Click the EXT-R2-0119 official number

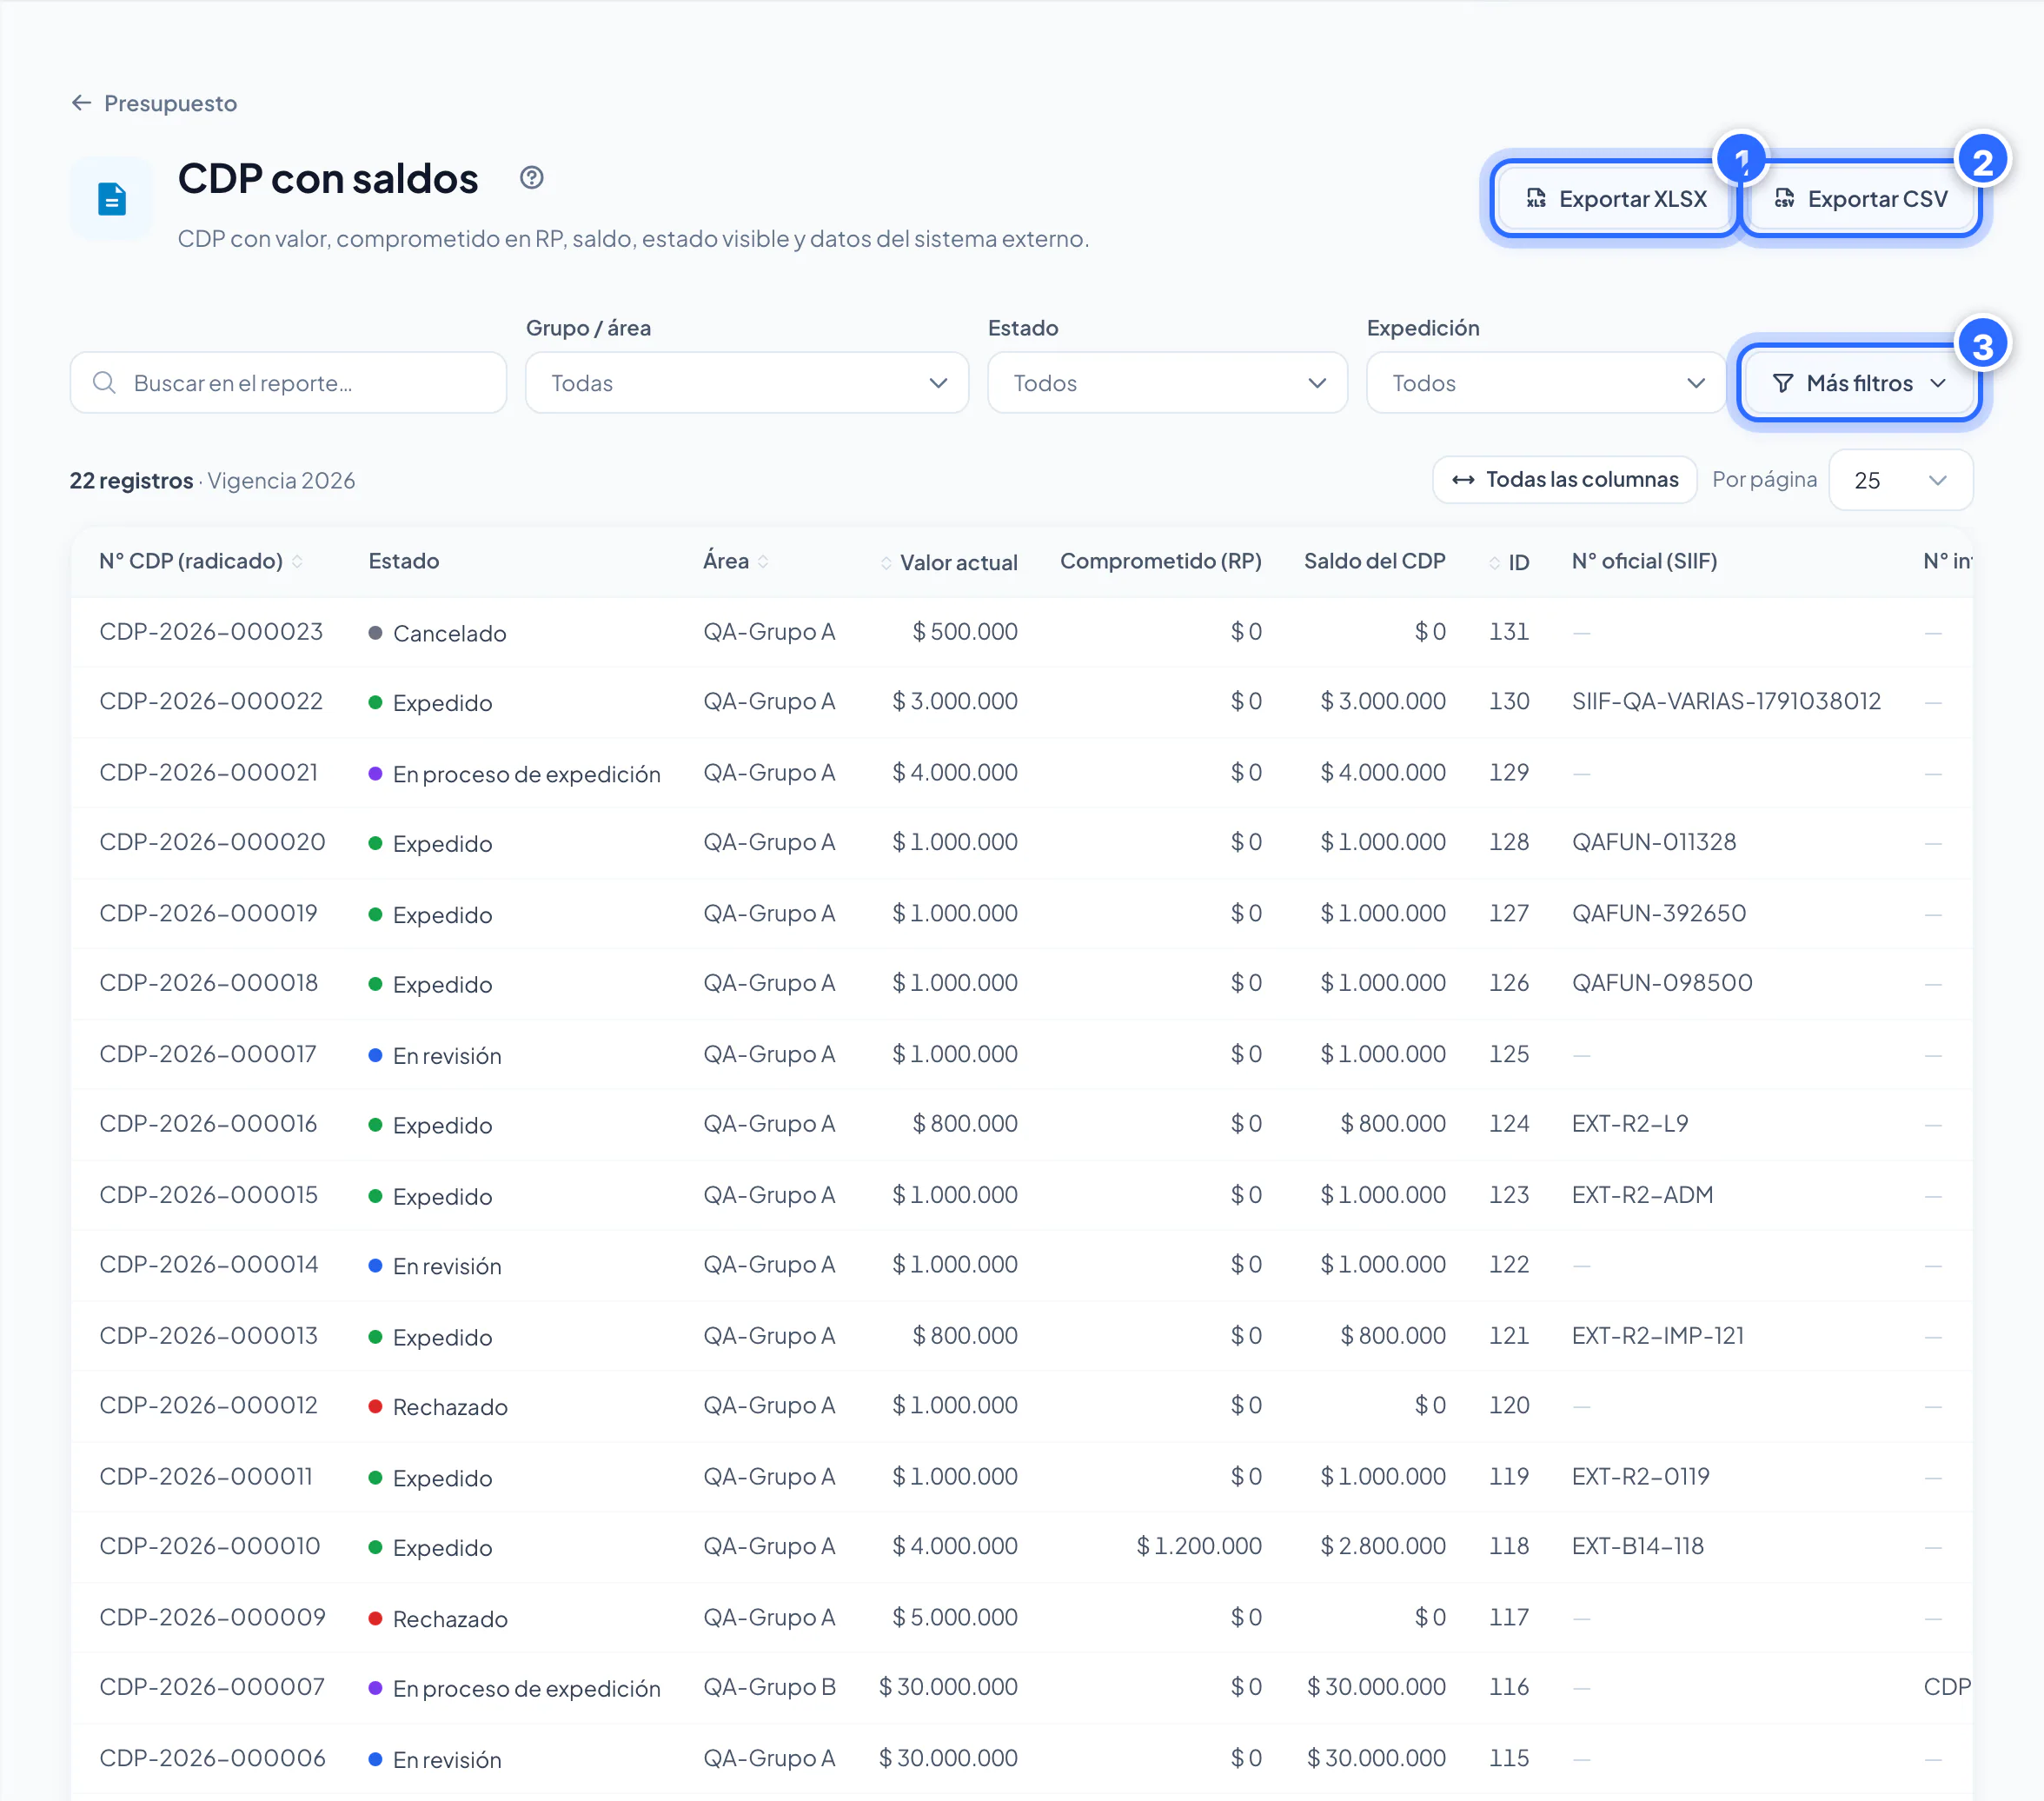pyautogui.click(x=1641, y=1477)
